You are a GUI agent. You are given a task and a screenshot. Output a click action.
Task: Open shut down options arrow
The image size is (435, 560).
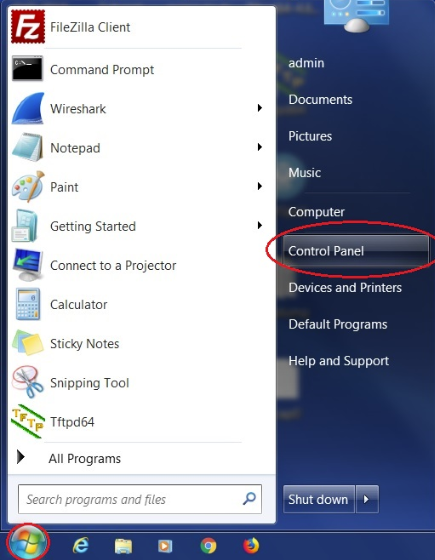(366, 499)
